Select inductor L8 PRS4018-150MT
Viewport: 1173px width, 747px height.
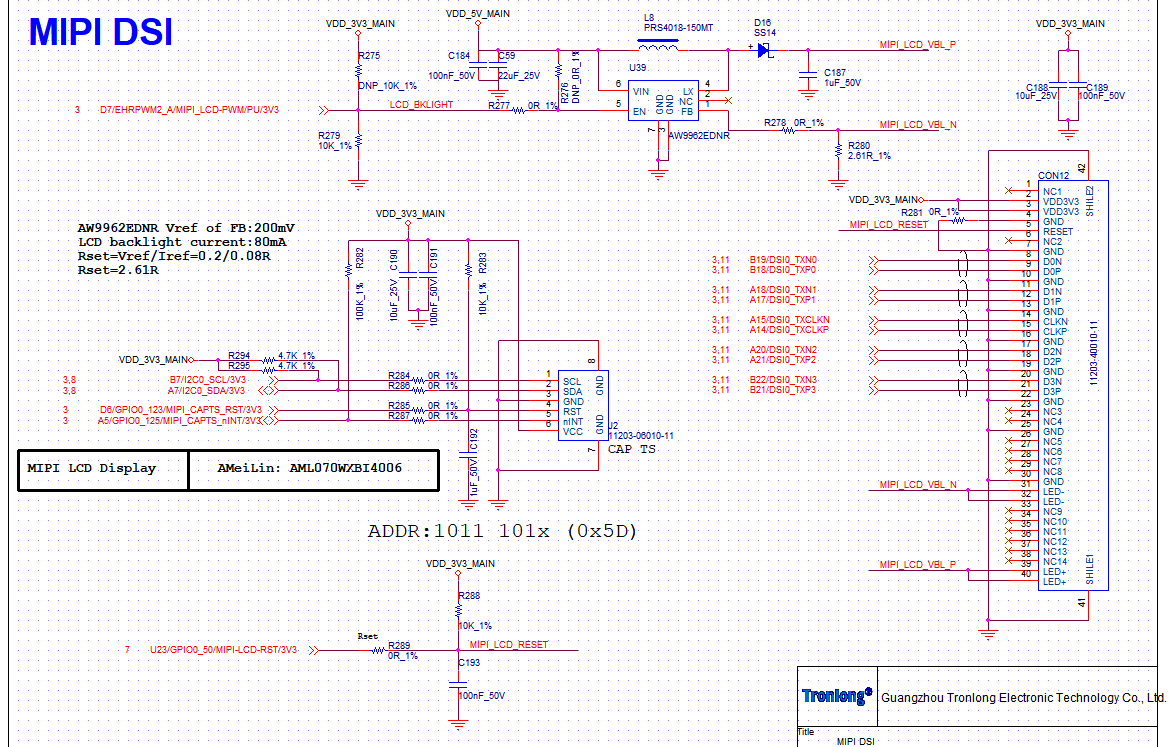coord(658,47)
